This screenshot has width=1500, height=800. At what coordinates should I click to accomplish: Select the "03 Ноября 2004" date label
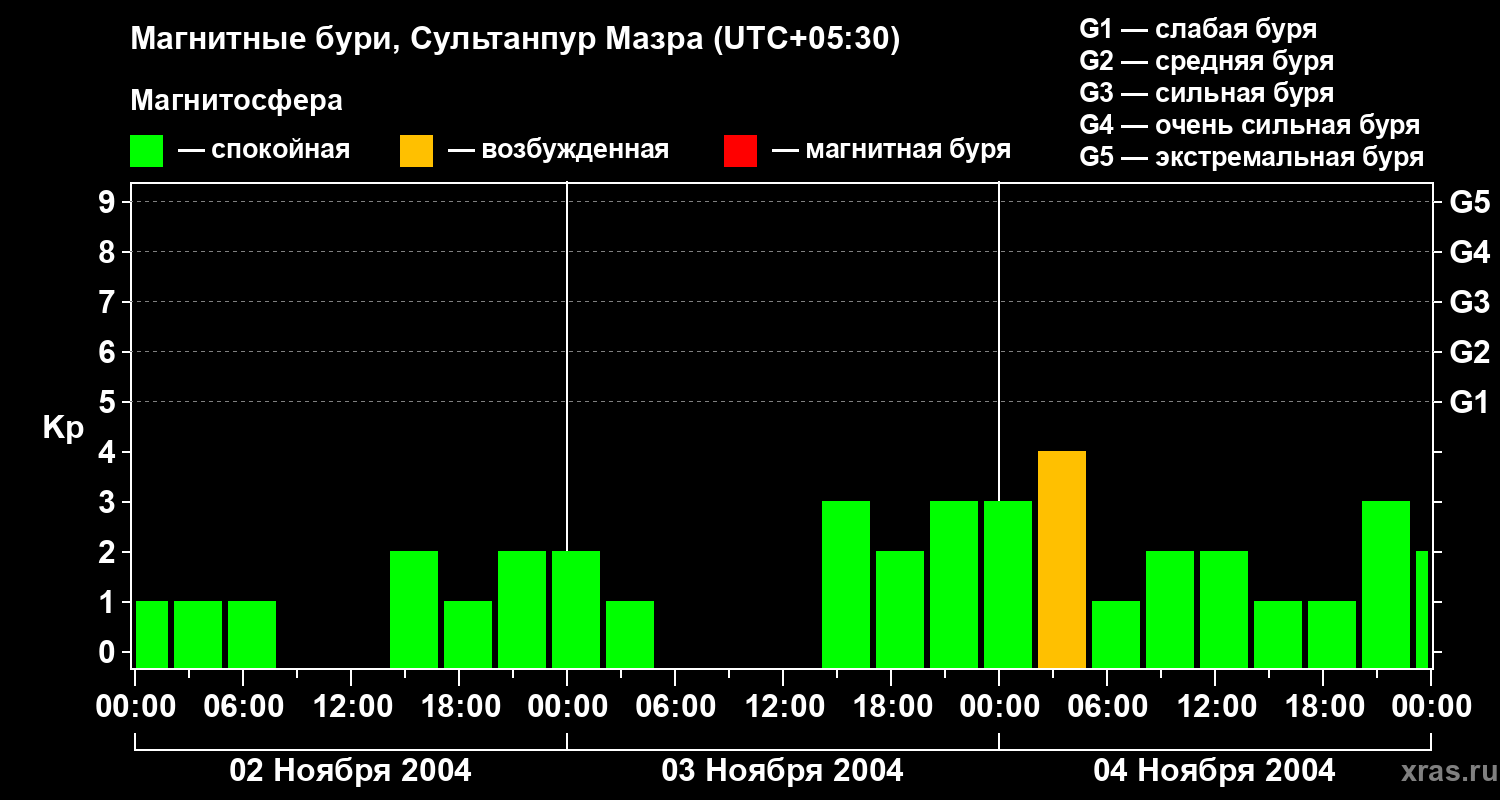pos(782,770)
